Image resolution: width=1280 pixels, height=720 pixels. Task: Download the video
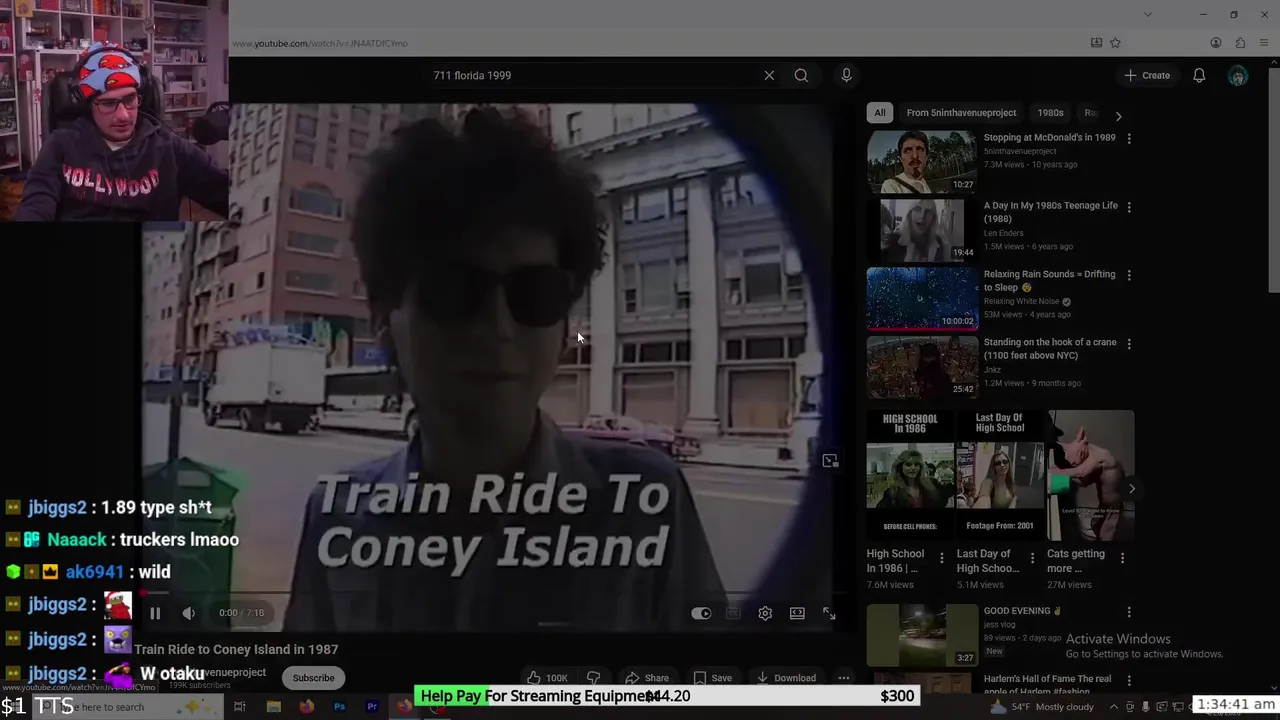point(787,678)
